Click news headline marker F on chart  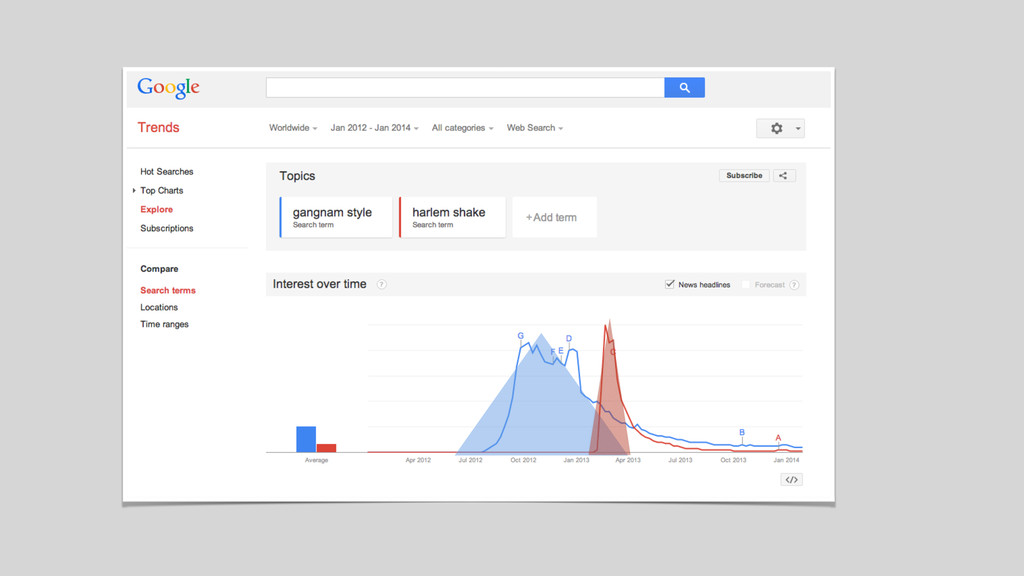coord(553,352)
